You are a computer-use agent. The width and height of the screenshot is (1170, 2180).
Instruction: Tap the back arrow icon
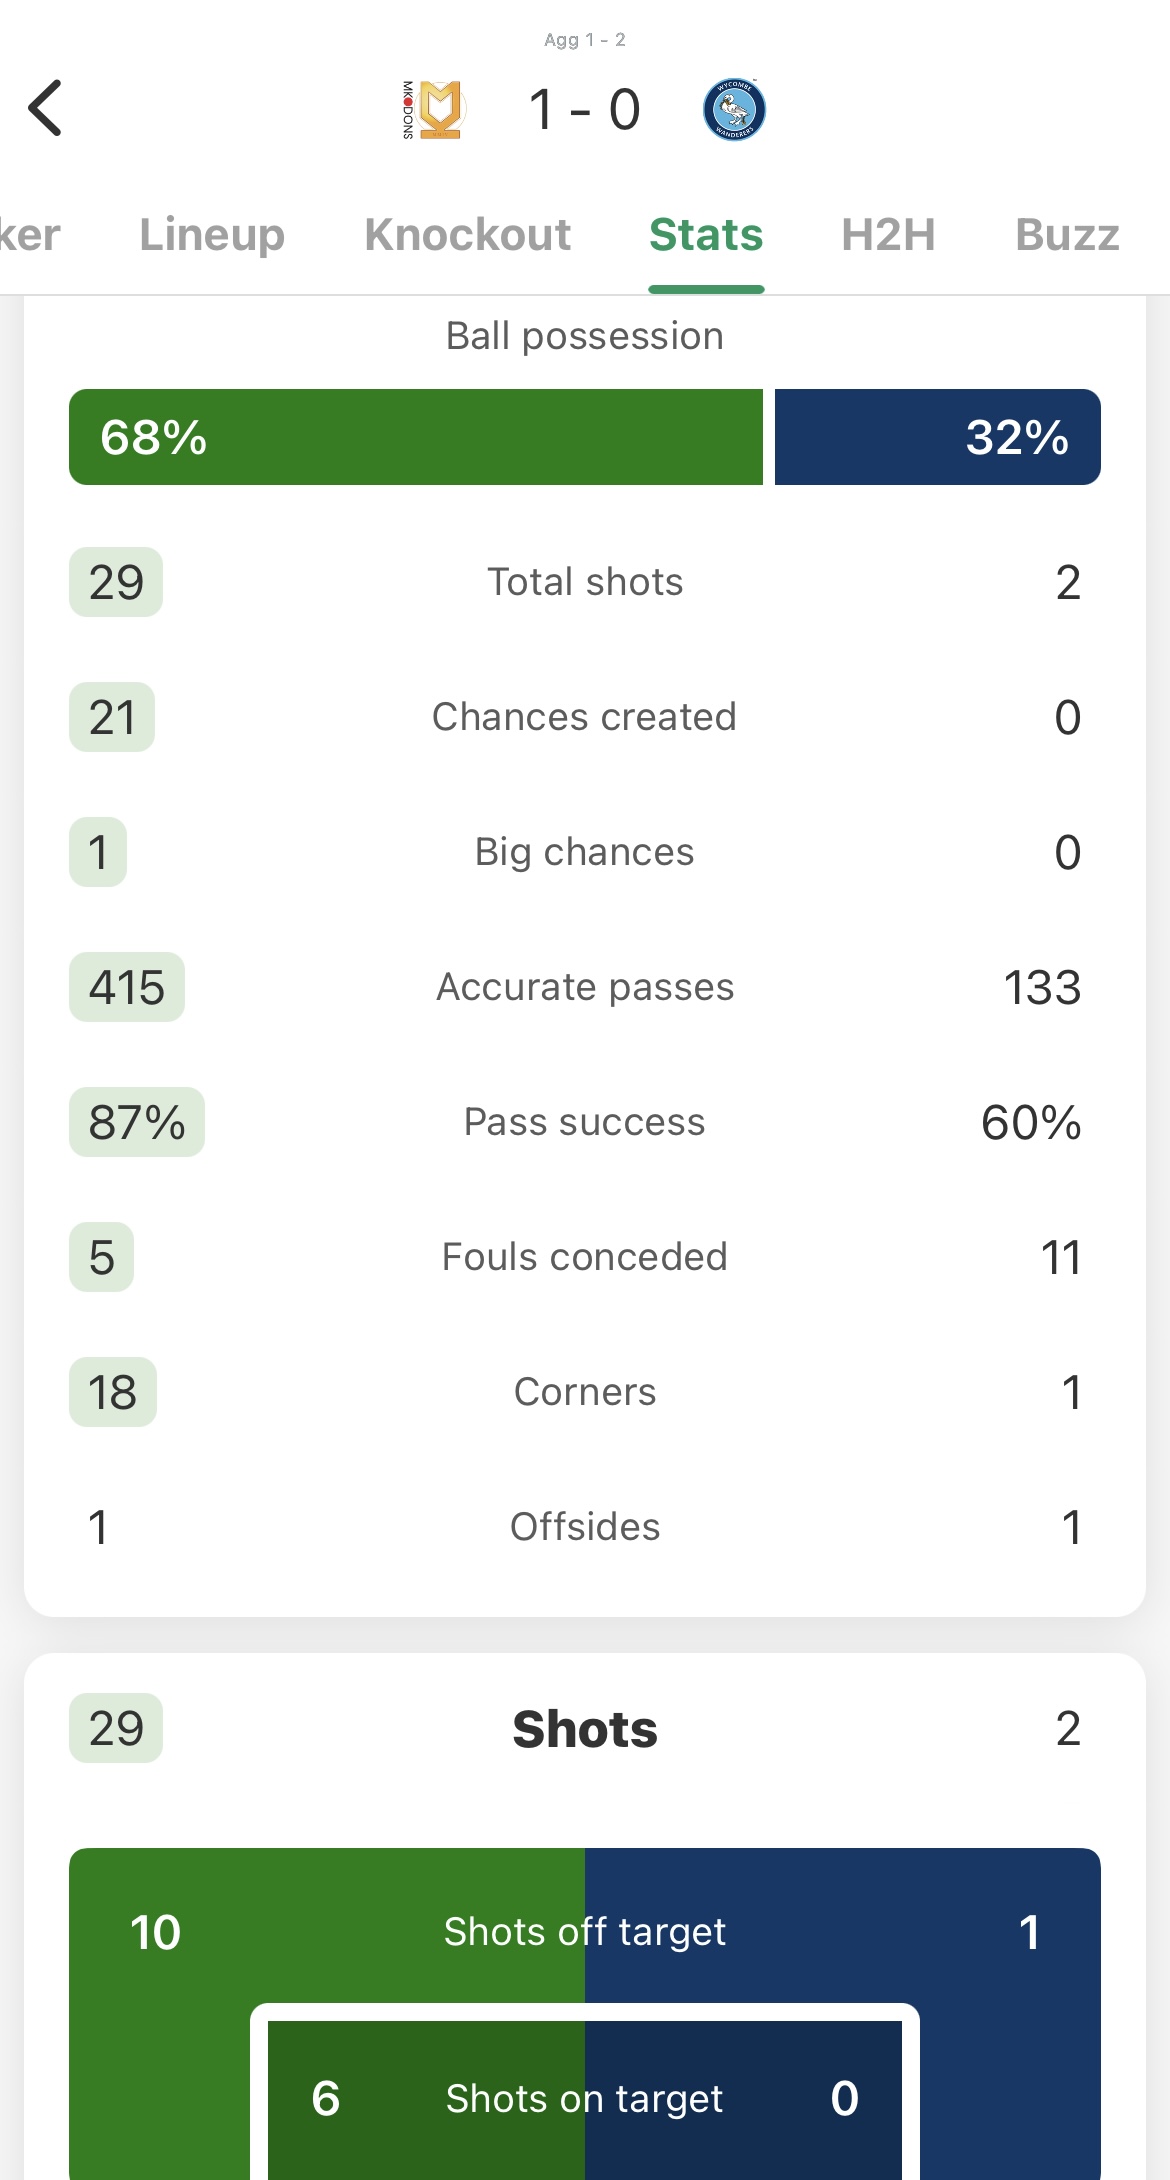pyautogui.click(x=46, y=108)
